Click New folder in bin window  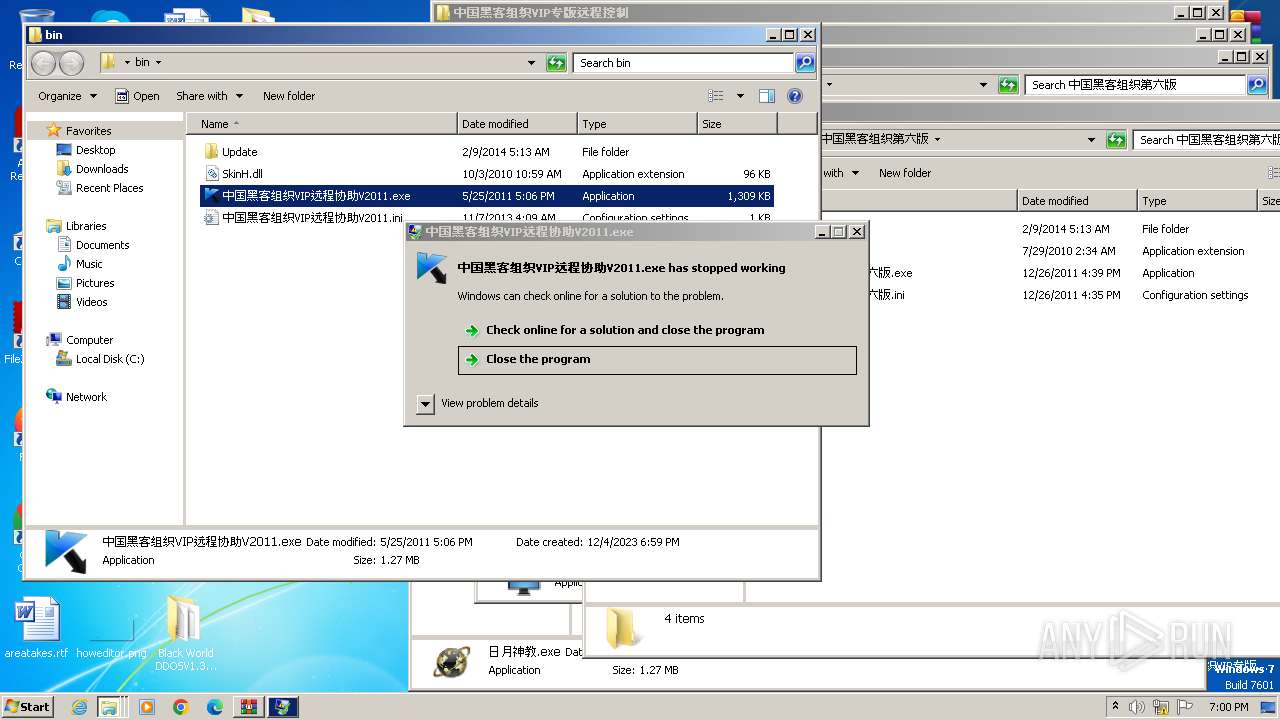[x=289, y=96]
